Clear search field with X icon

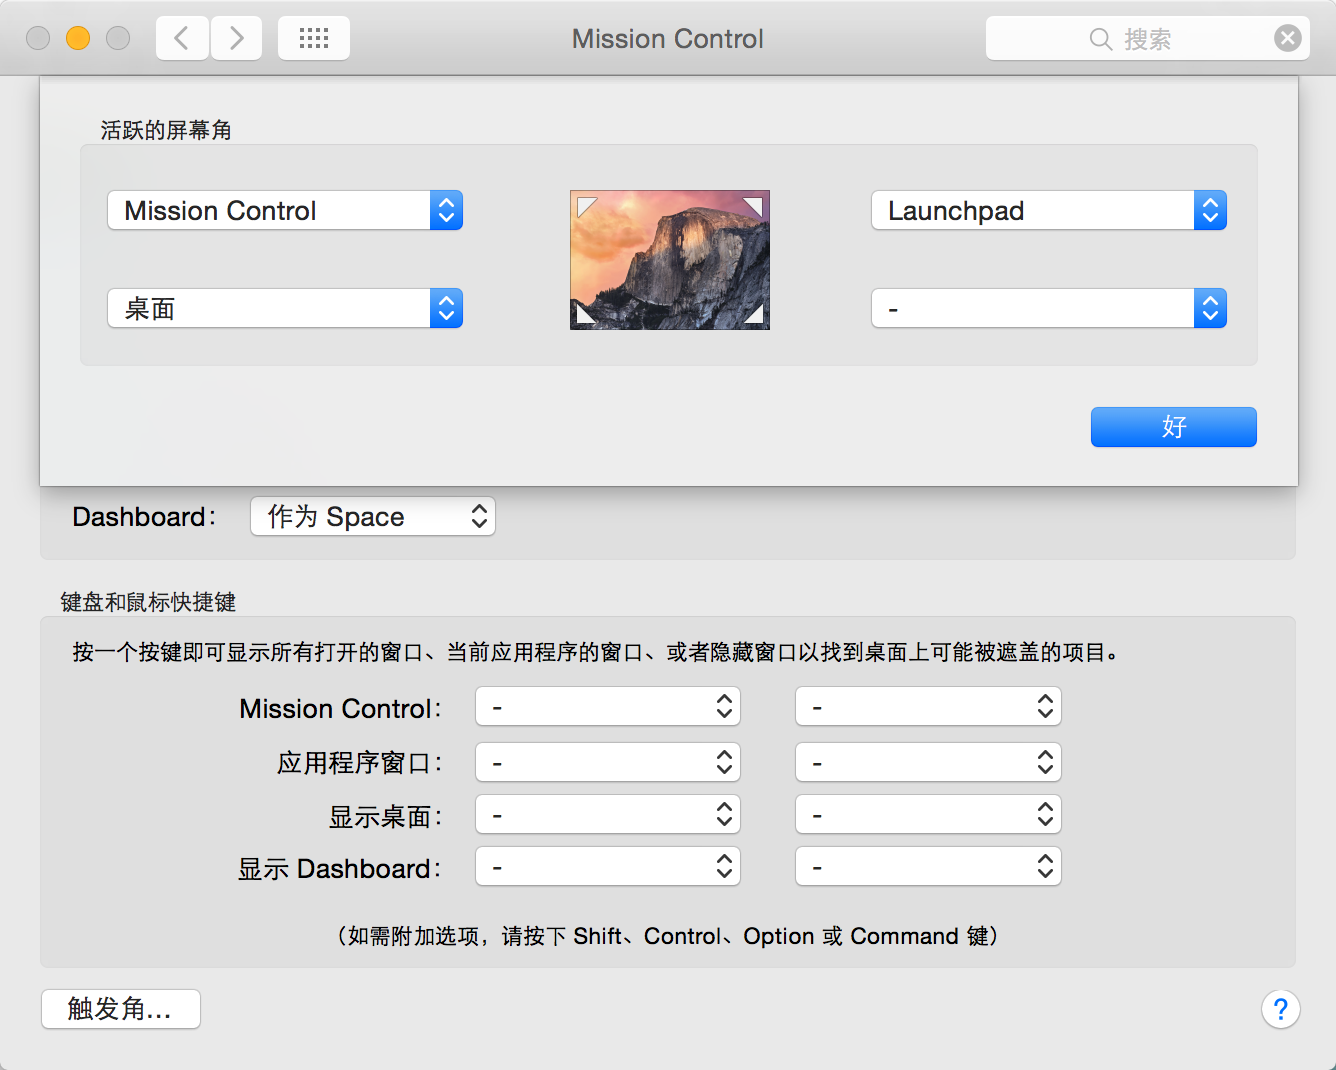click(1288, 39)
